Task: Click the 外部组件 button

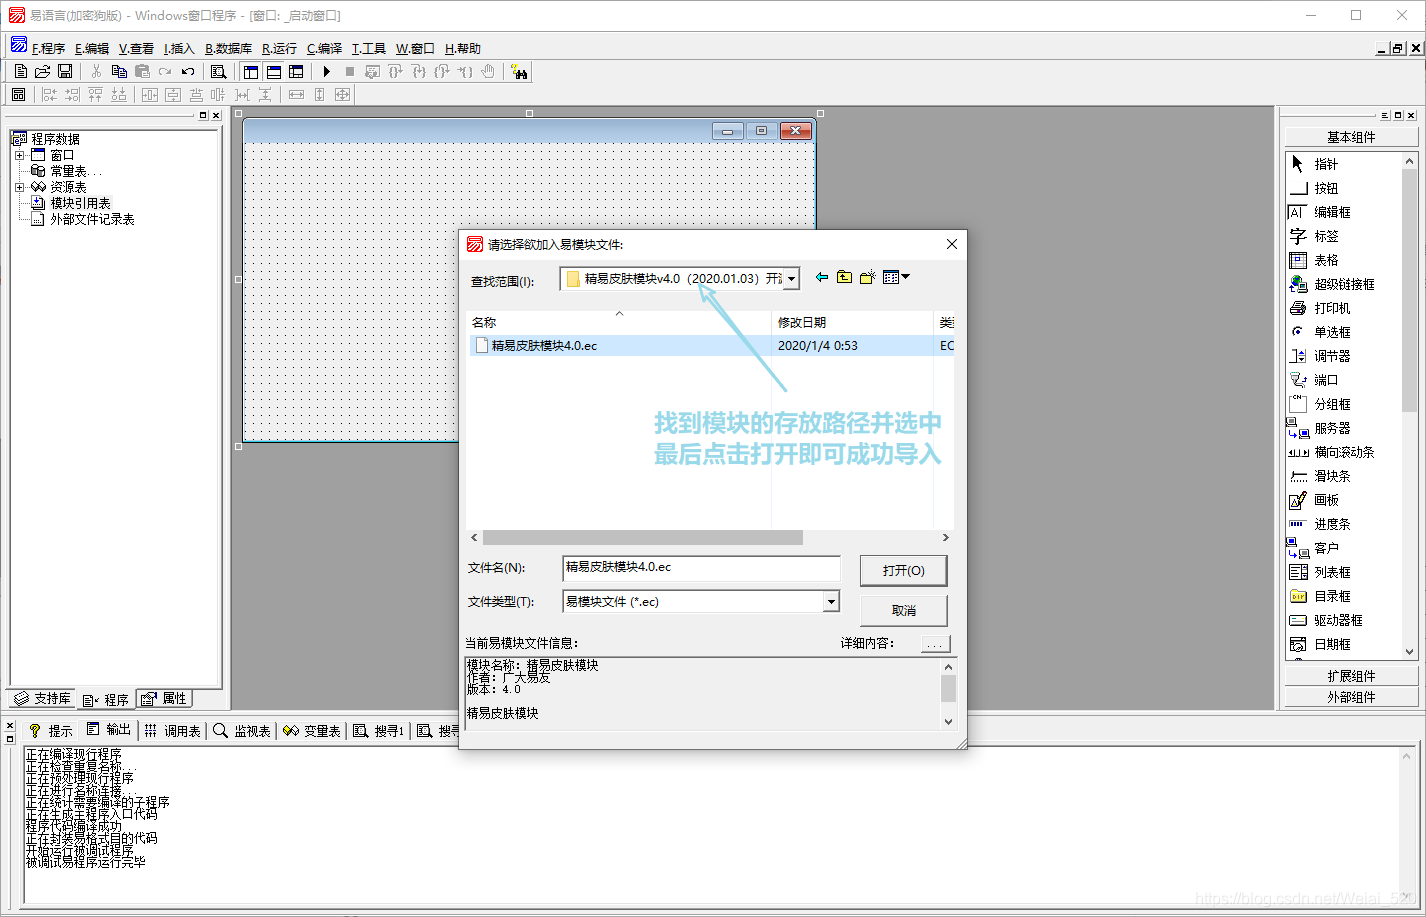Action: click(x=1351, y=697)
